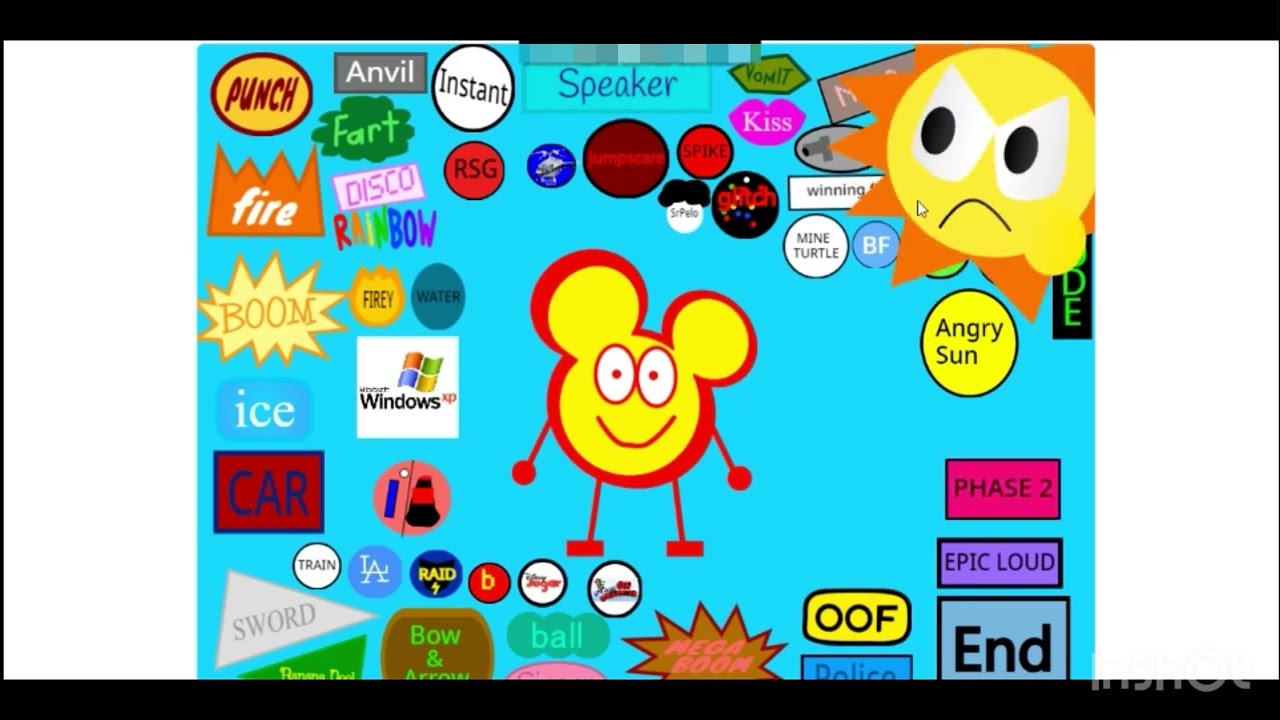Click the red RSG circle
The width and height of the screenshot is (1280, 720).
(474, 169)
